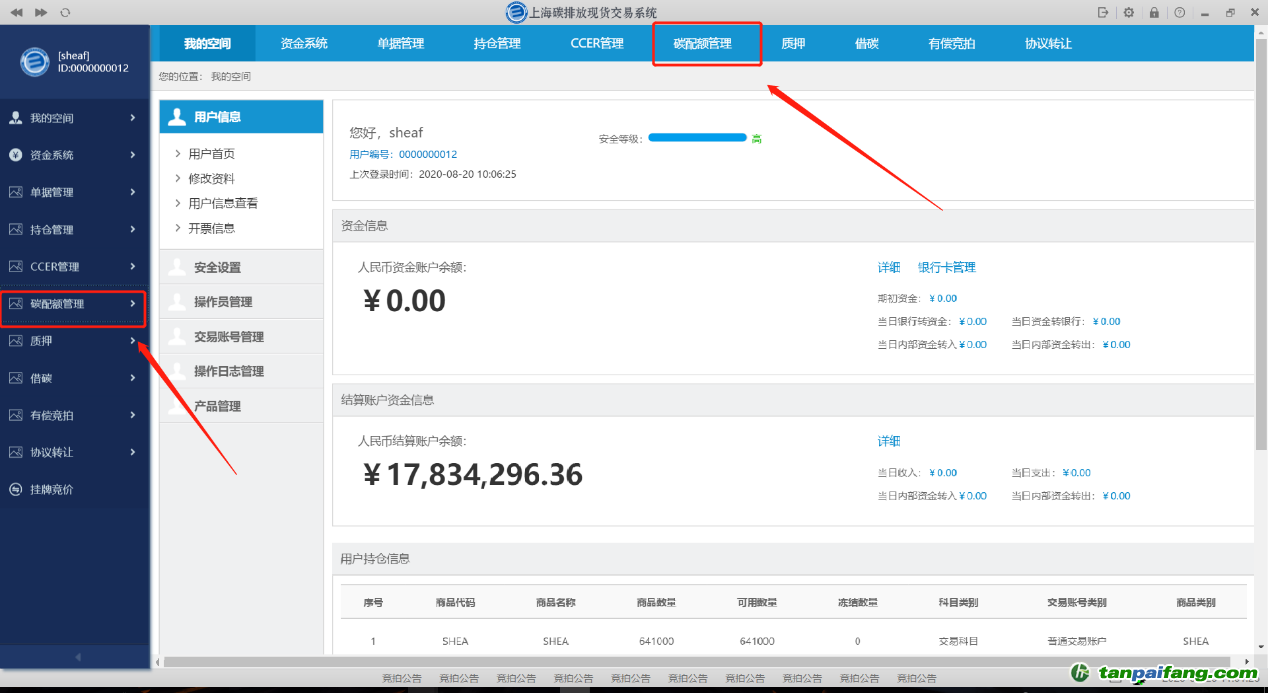Click the vertical scrollbar on the right

[1261, 300]
